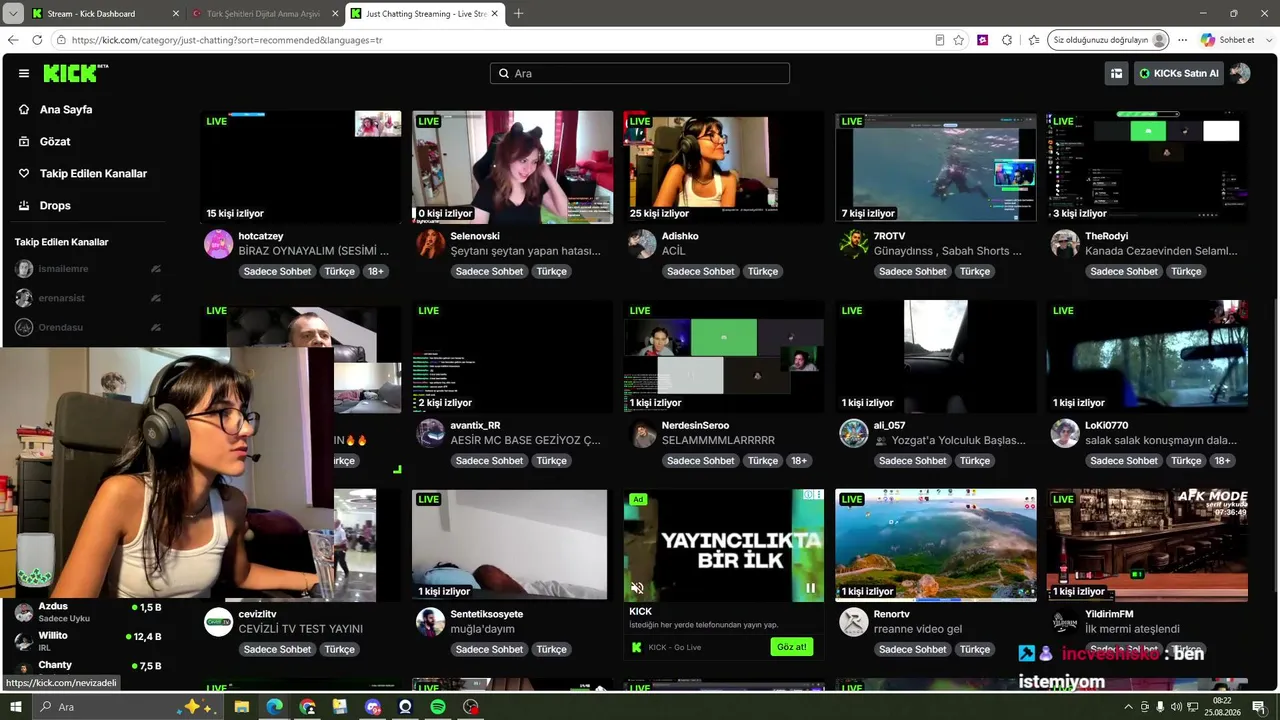
Task: Go back to the previous page
Action: (13, 40)
